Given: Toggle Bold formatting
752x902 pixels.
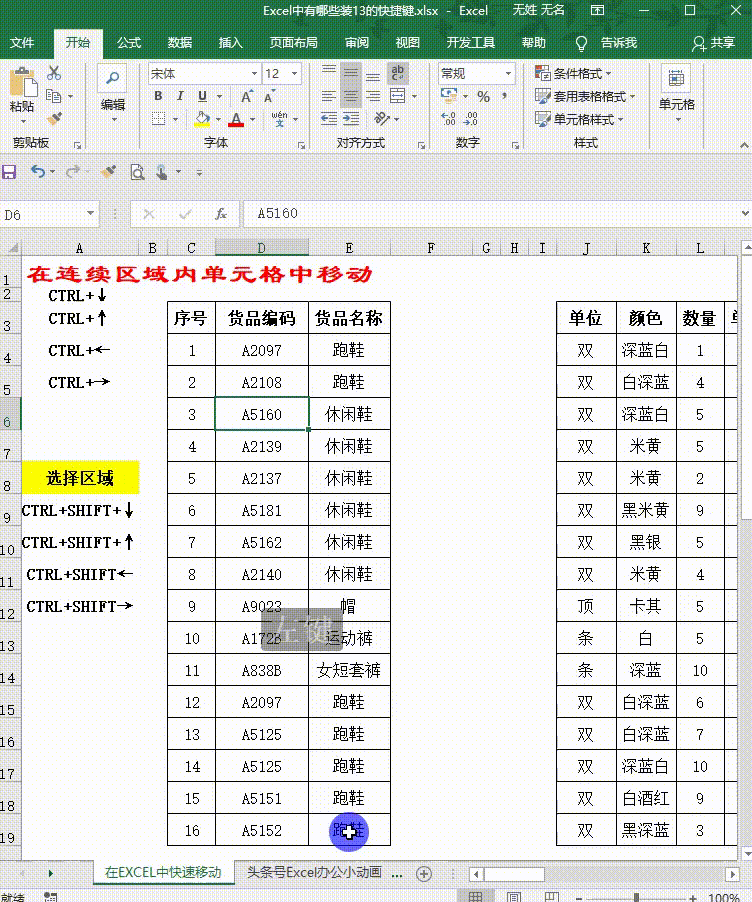Looking at the screenshot, I should [158, 96].
